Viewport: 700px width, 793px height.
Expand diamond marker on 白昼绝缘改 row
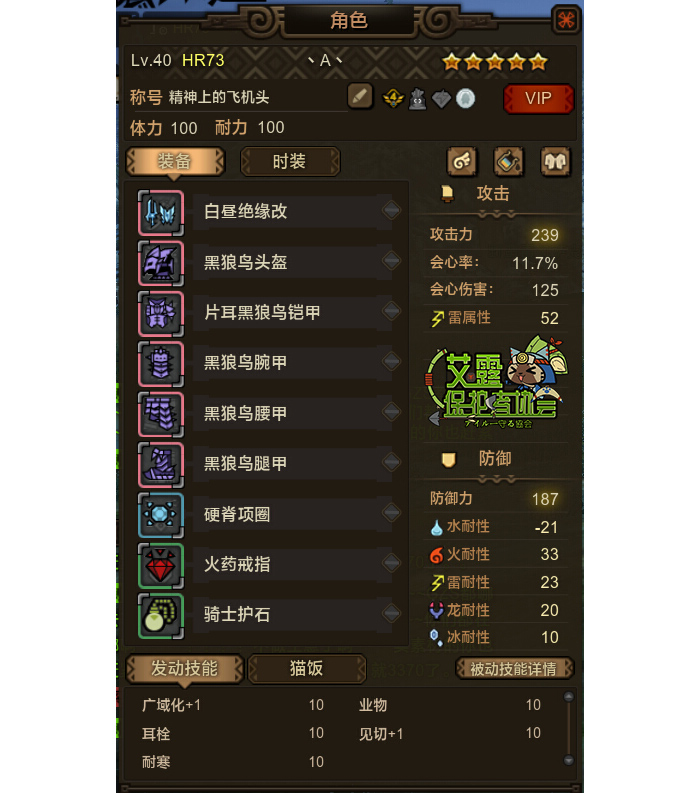click(391, 210)
